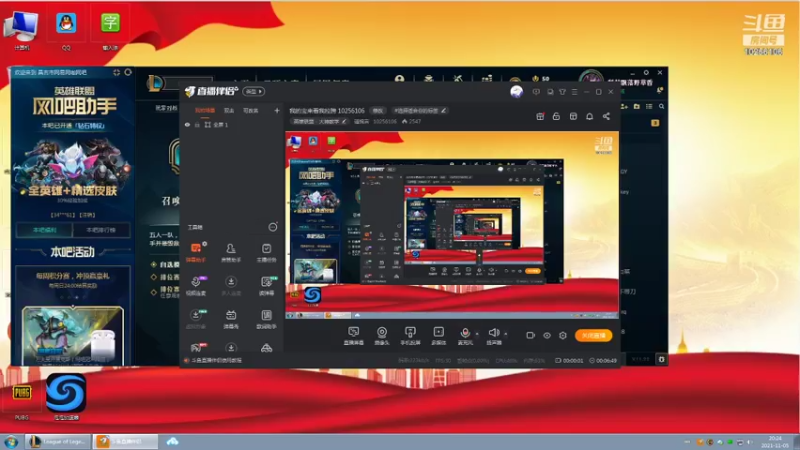Open the middle tool in first toolbox row
The image size is (800, 450).
(x=231, y=252)
